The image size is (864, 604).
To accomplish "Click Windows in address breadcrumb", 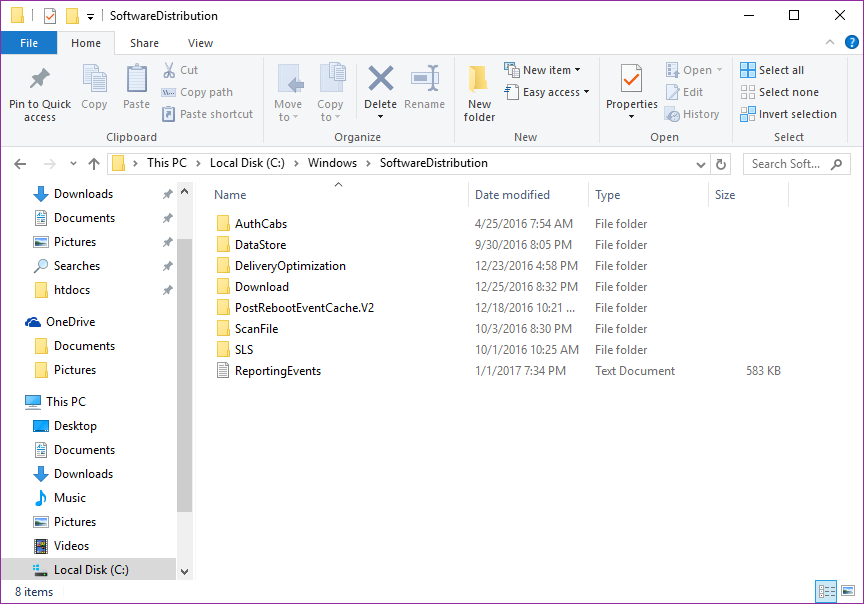I will pyautogui.click(x=332, y=163).
